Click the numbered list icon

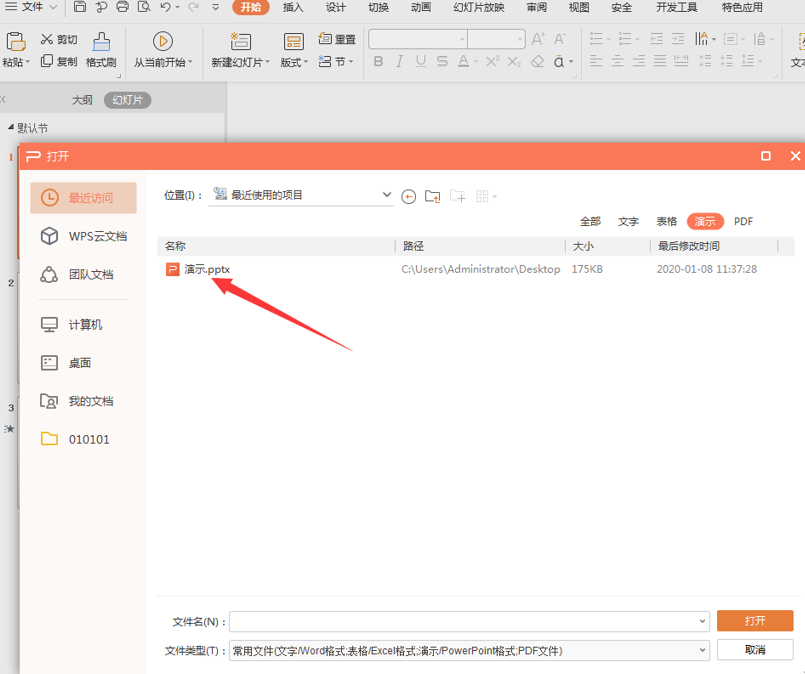(625, 38)
